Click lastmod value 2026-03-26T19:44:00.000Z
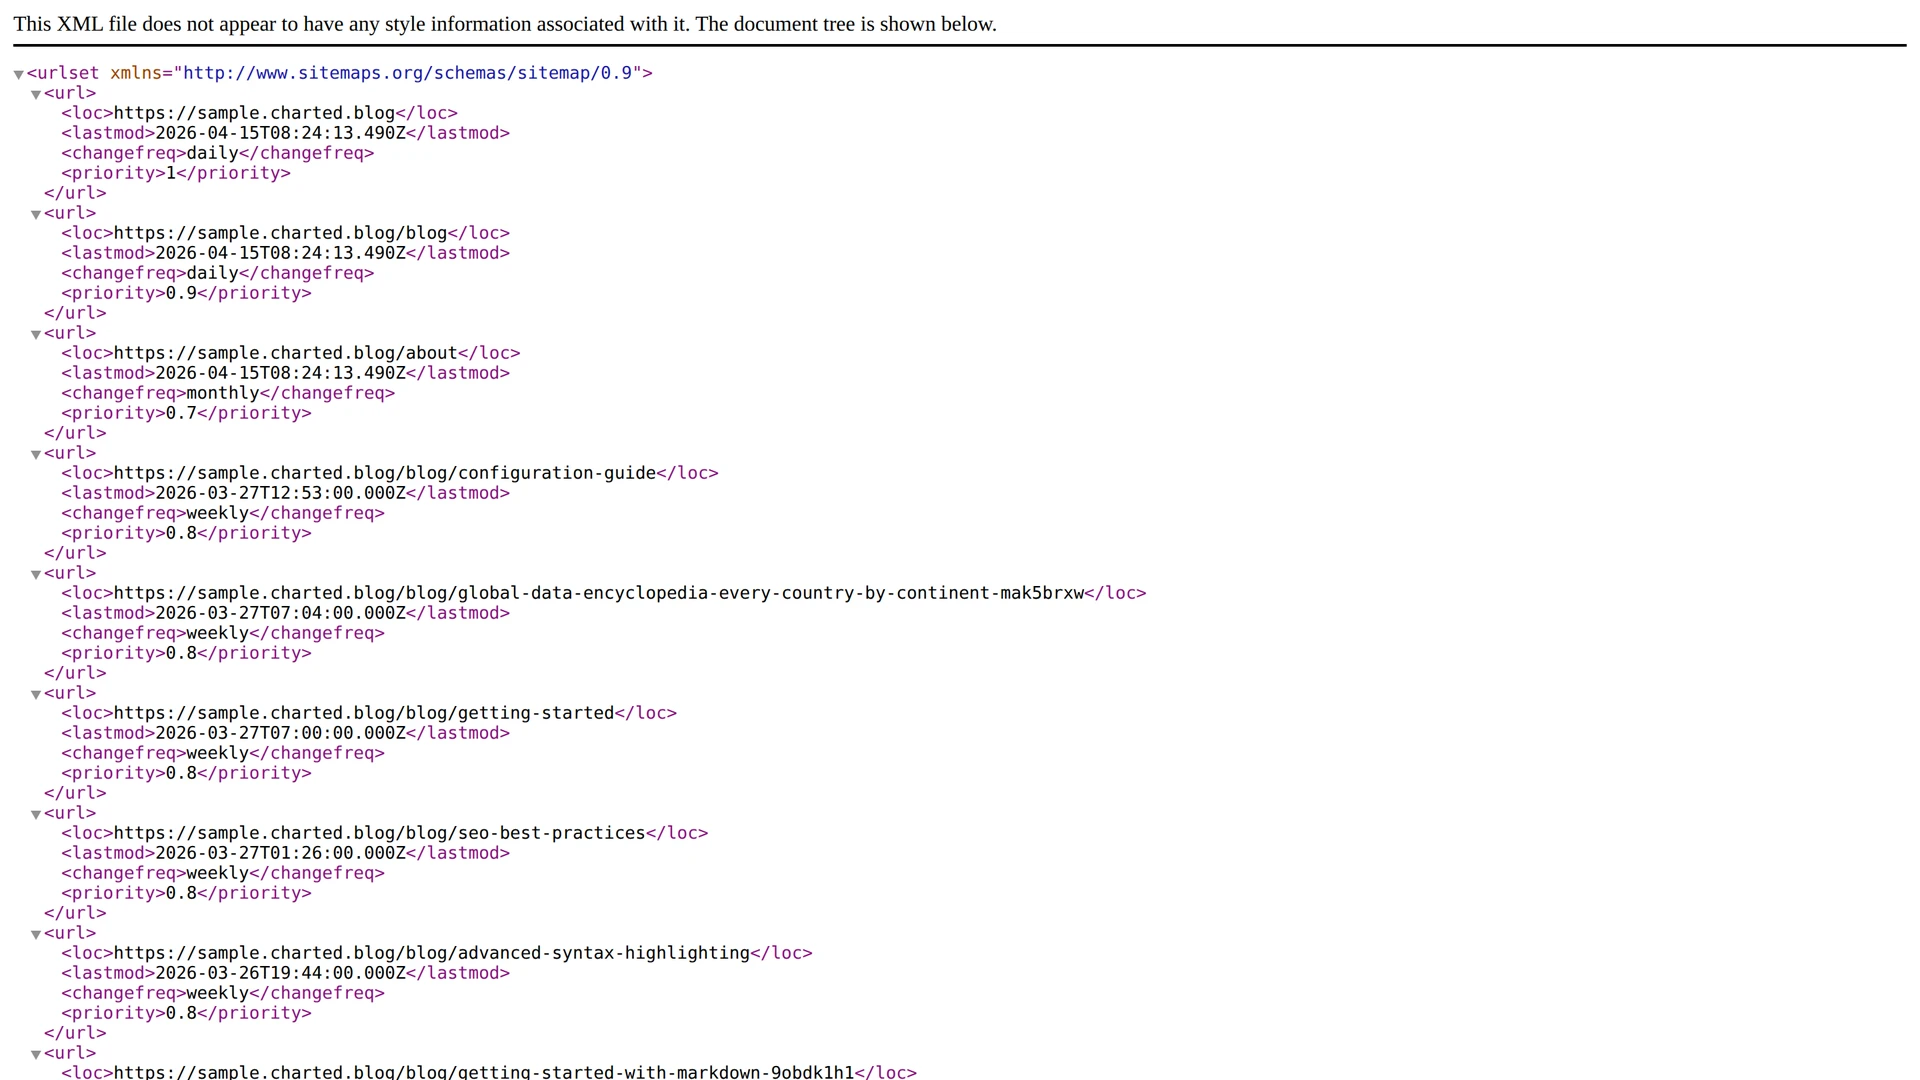The width and height of the screenshot is (1920, 1080). (x=281, y=973)
